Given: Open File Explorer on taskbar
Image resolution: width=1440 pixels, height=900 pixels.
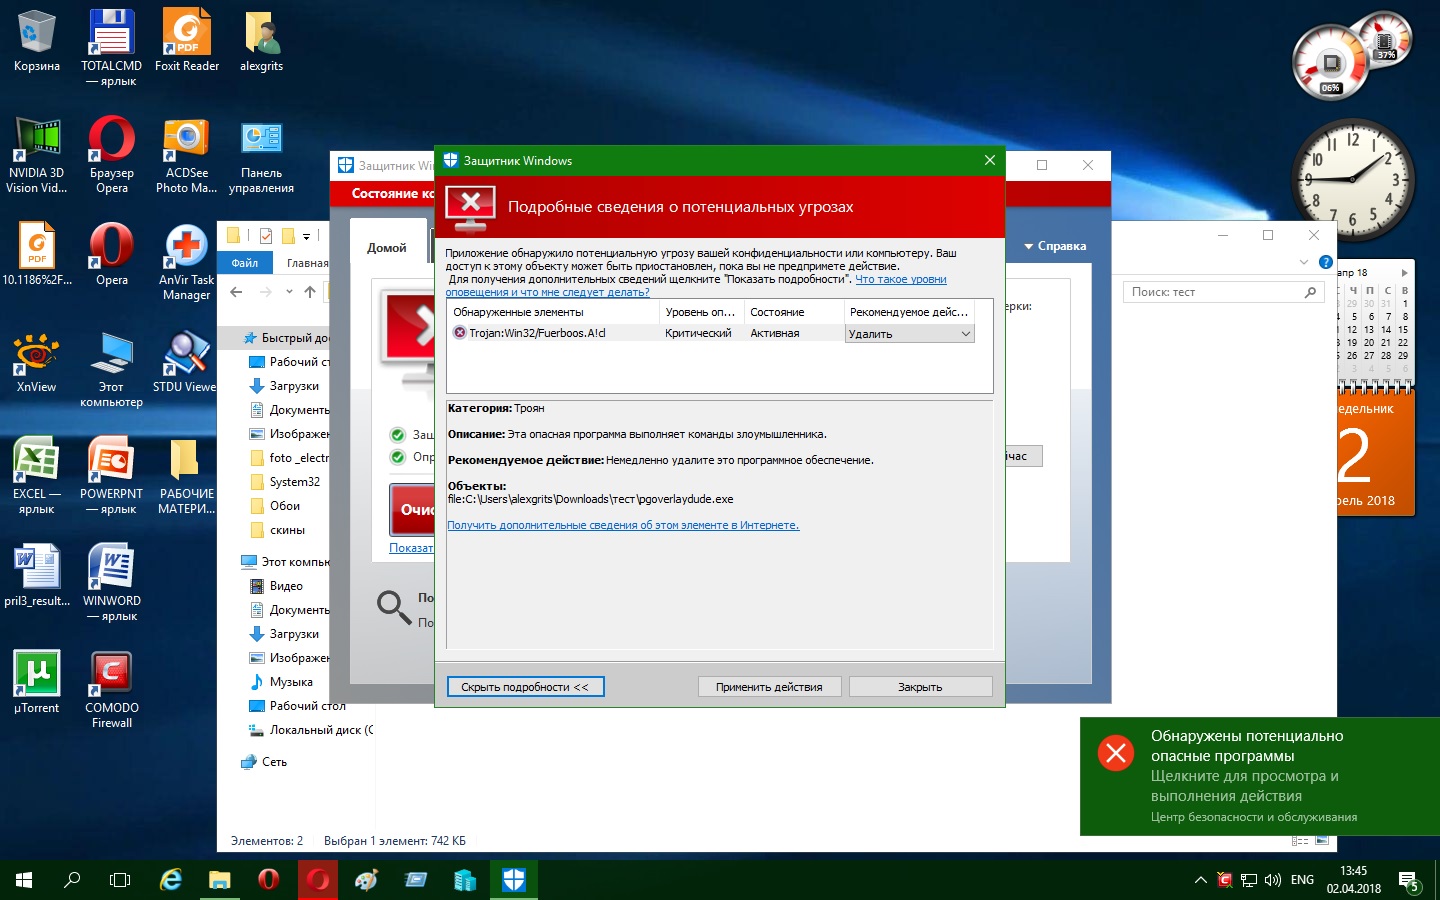Looking at the screenshot, I should [219, 880].
